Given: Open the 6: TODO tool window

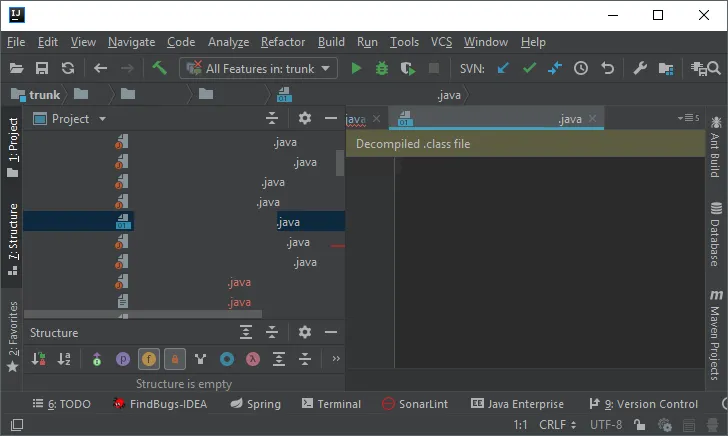Looking at the screenshot, I should tap(62, 404).
